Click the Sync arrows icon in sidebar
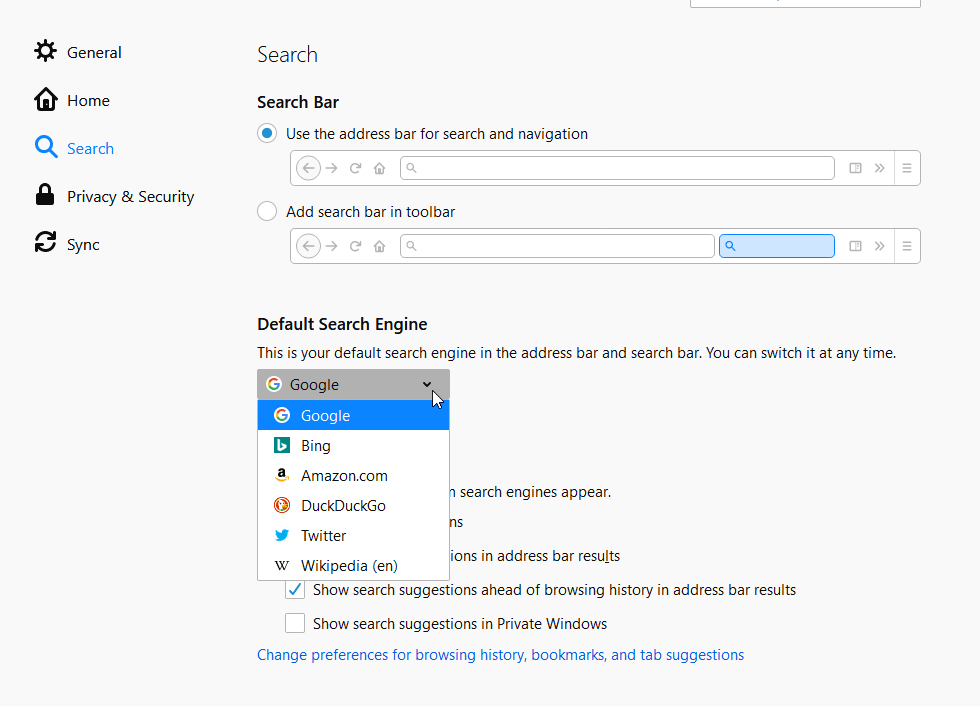 coord(45,242)
